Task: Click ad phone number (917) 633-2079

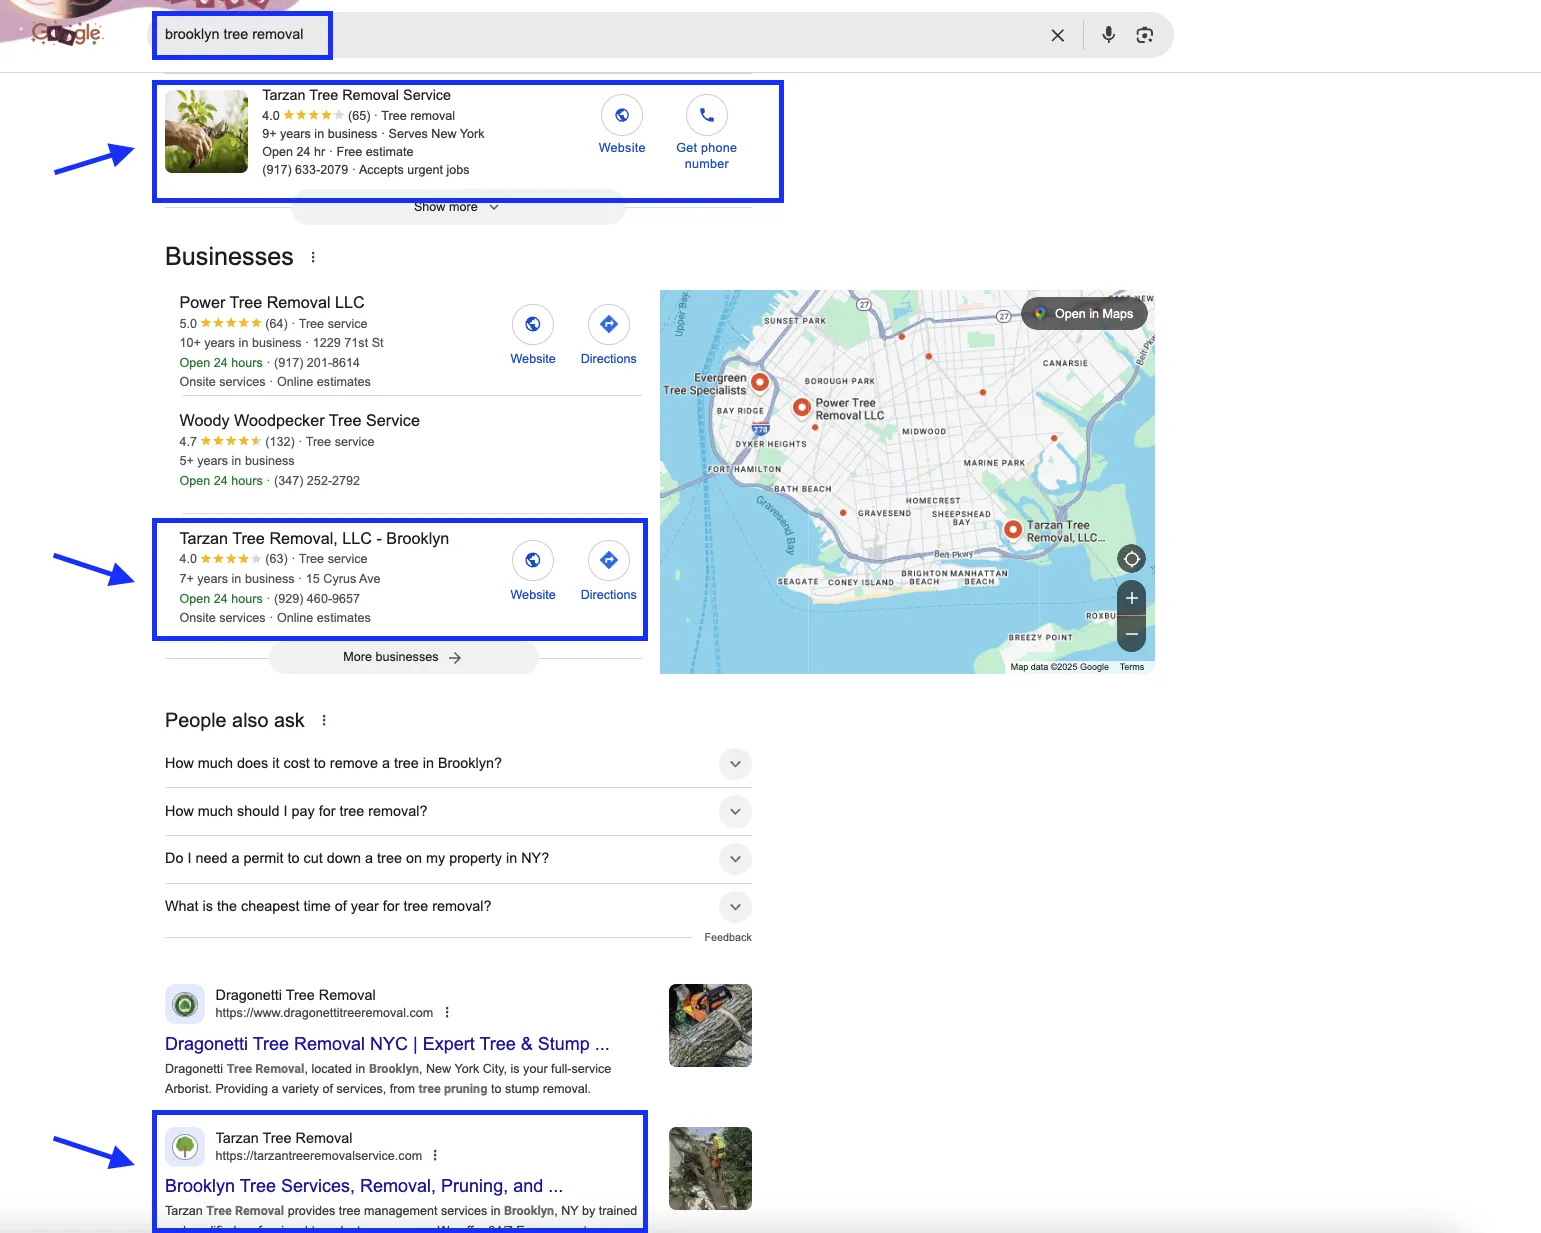Action: tap(305, 170)
